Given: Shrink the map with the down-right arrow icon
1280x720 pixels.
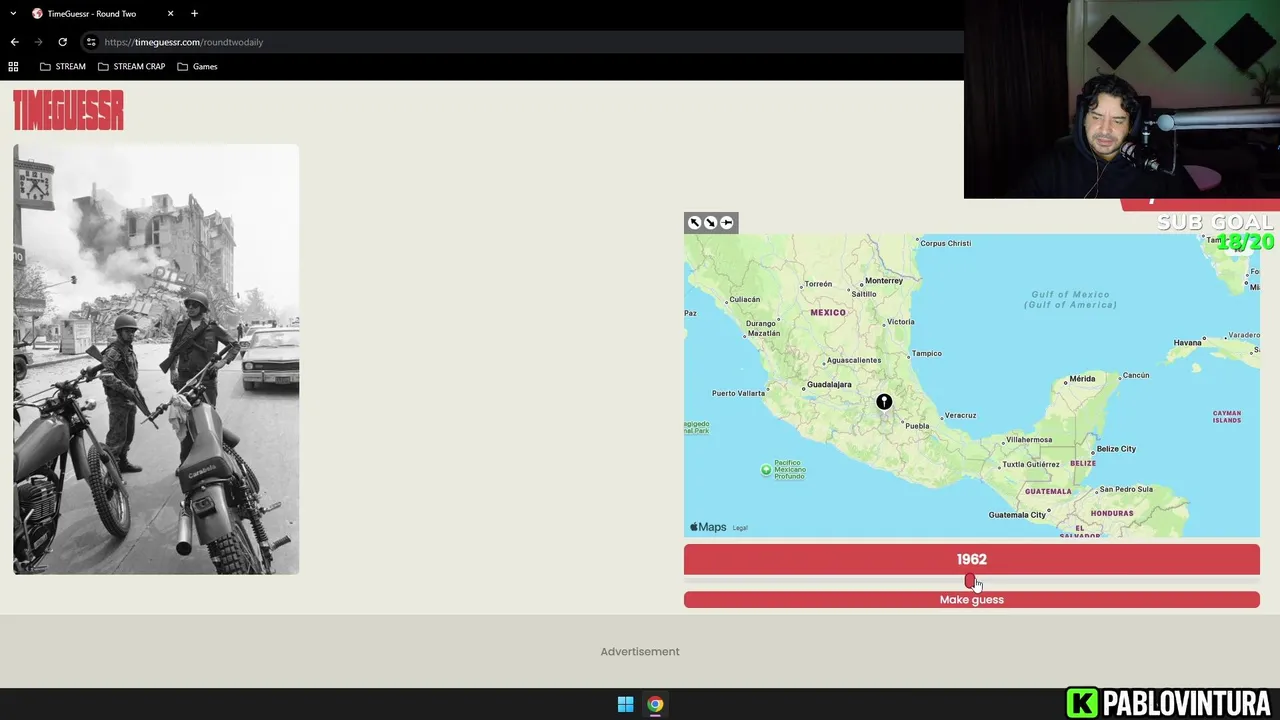Looking at the screenshot, I should pos(711,223).
